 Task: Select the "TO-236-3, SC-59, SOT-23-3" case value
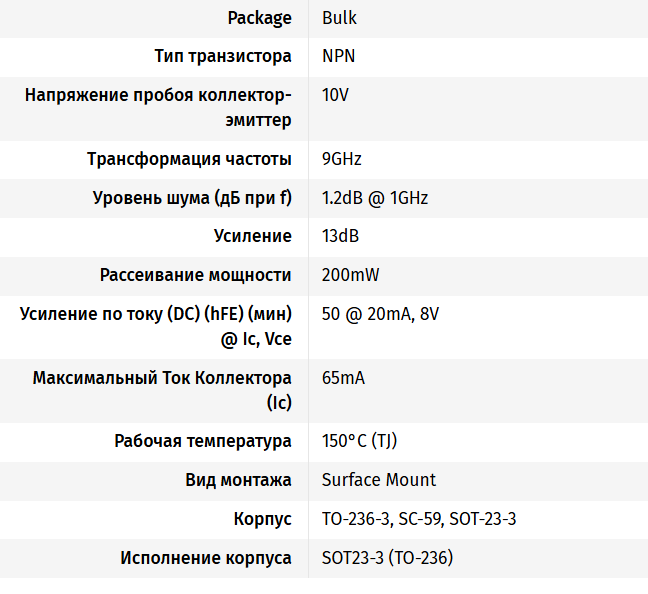pyautogui.click(x=418, y=519)
